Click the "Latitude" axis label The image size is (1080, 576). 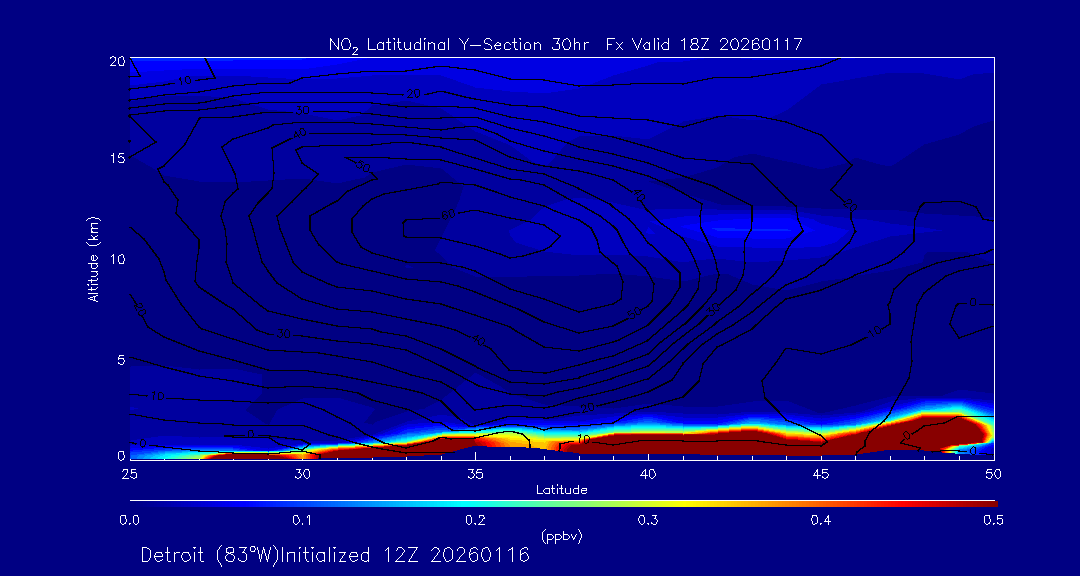(x=562, y=490)
